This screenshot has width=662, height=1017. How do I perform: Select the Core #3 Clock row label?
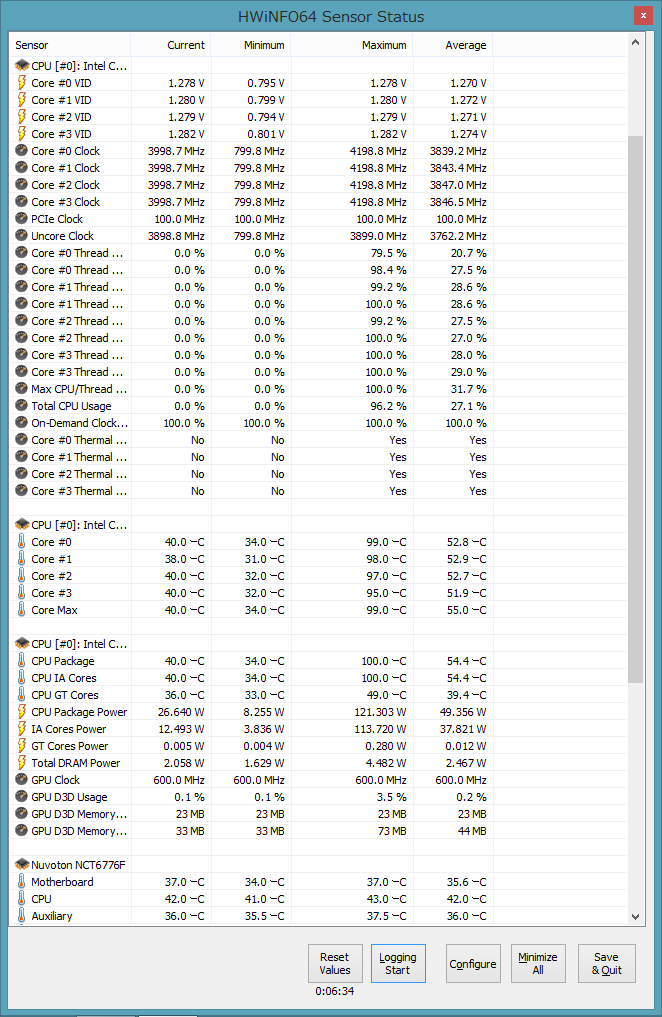point(65,202)
